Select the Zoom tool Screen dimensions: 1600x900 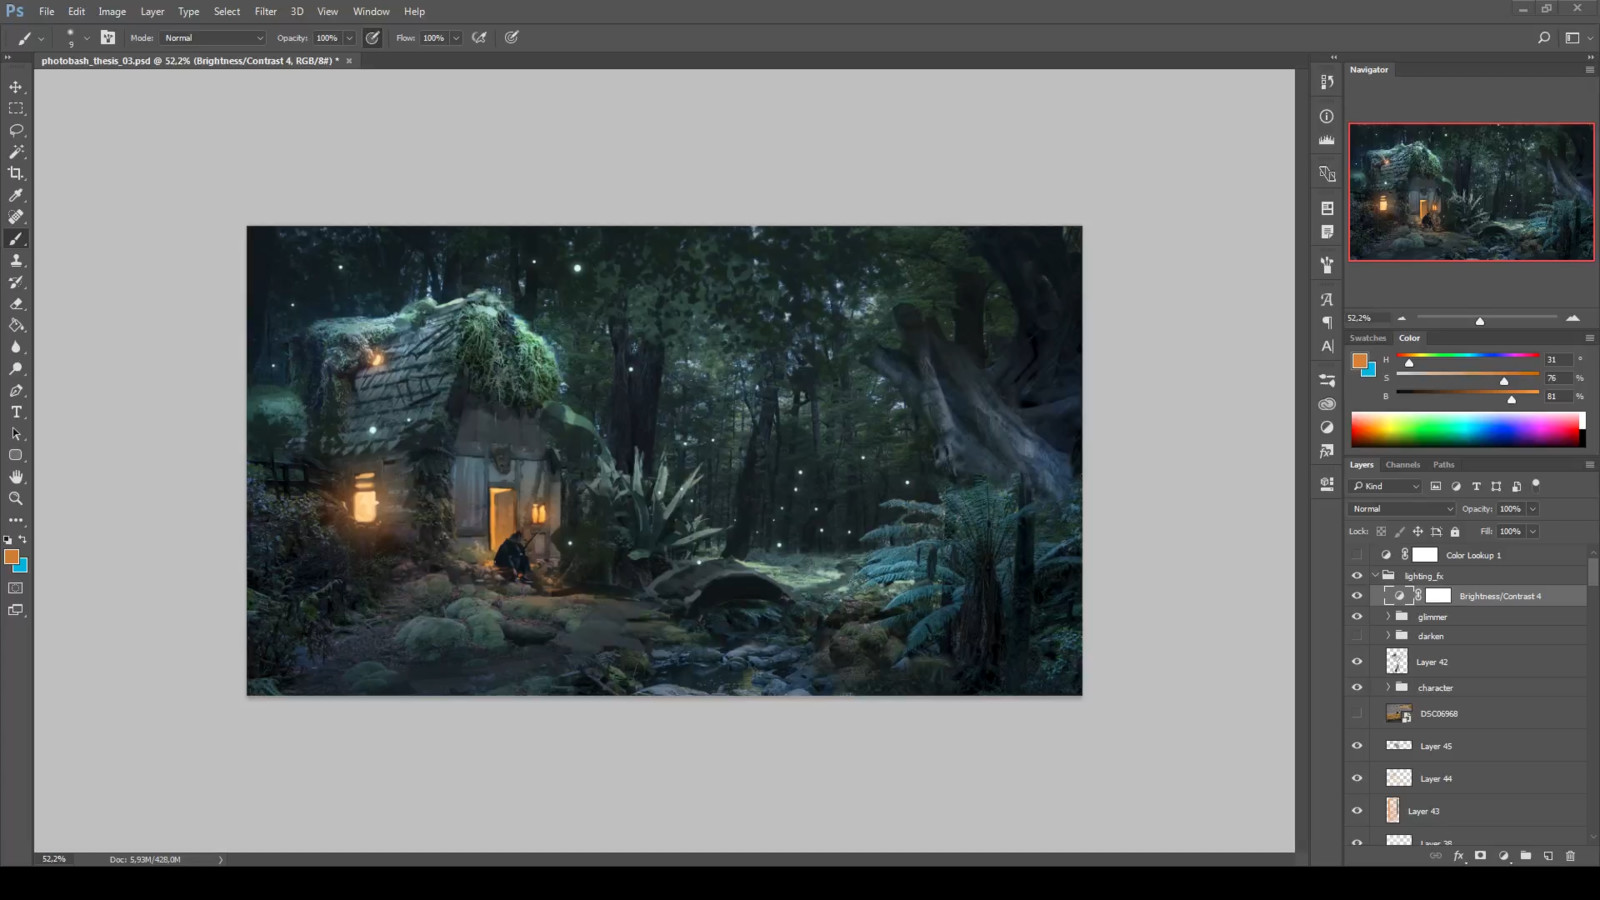click(x=16, y=498)
